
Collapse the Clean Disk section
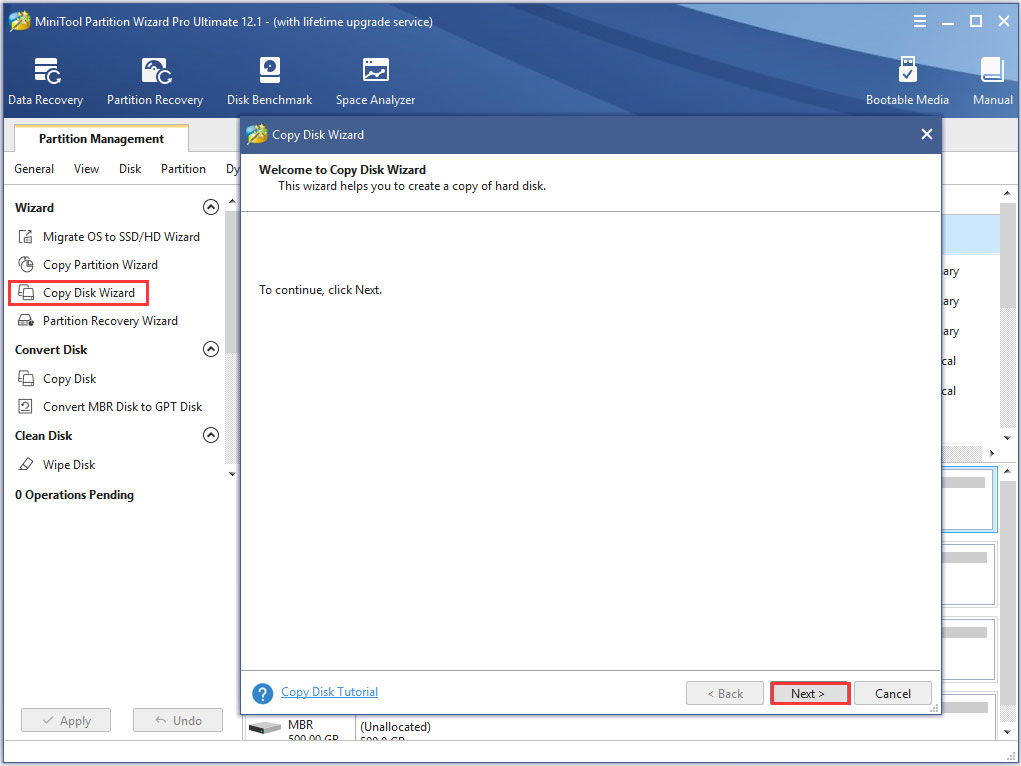[x=210, y=436]
